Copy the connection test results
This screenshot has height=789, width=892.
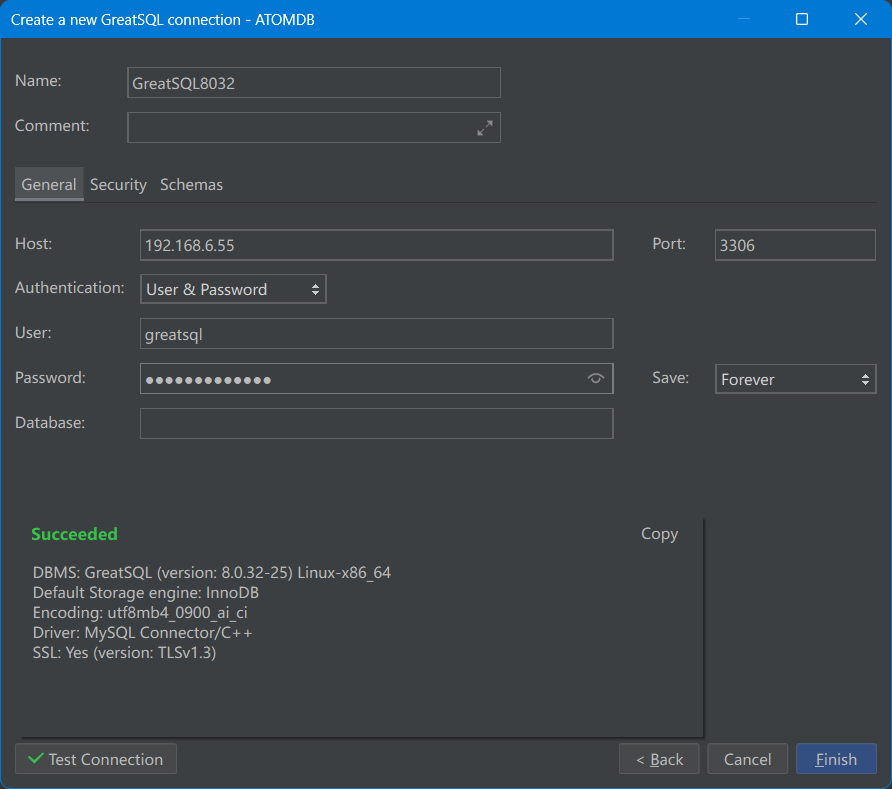tap(659, 534)
